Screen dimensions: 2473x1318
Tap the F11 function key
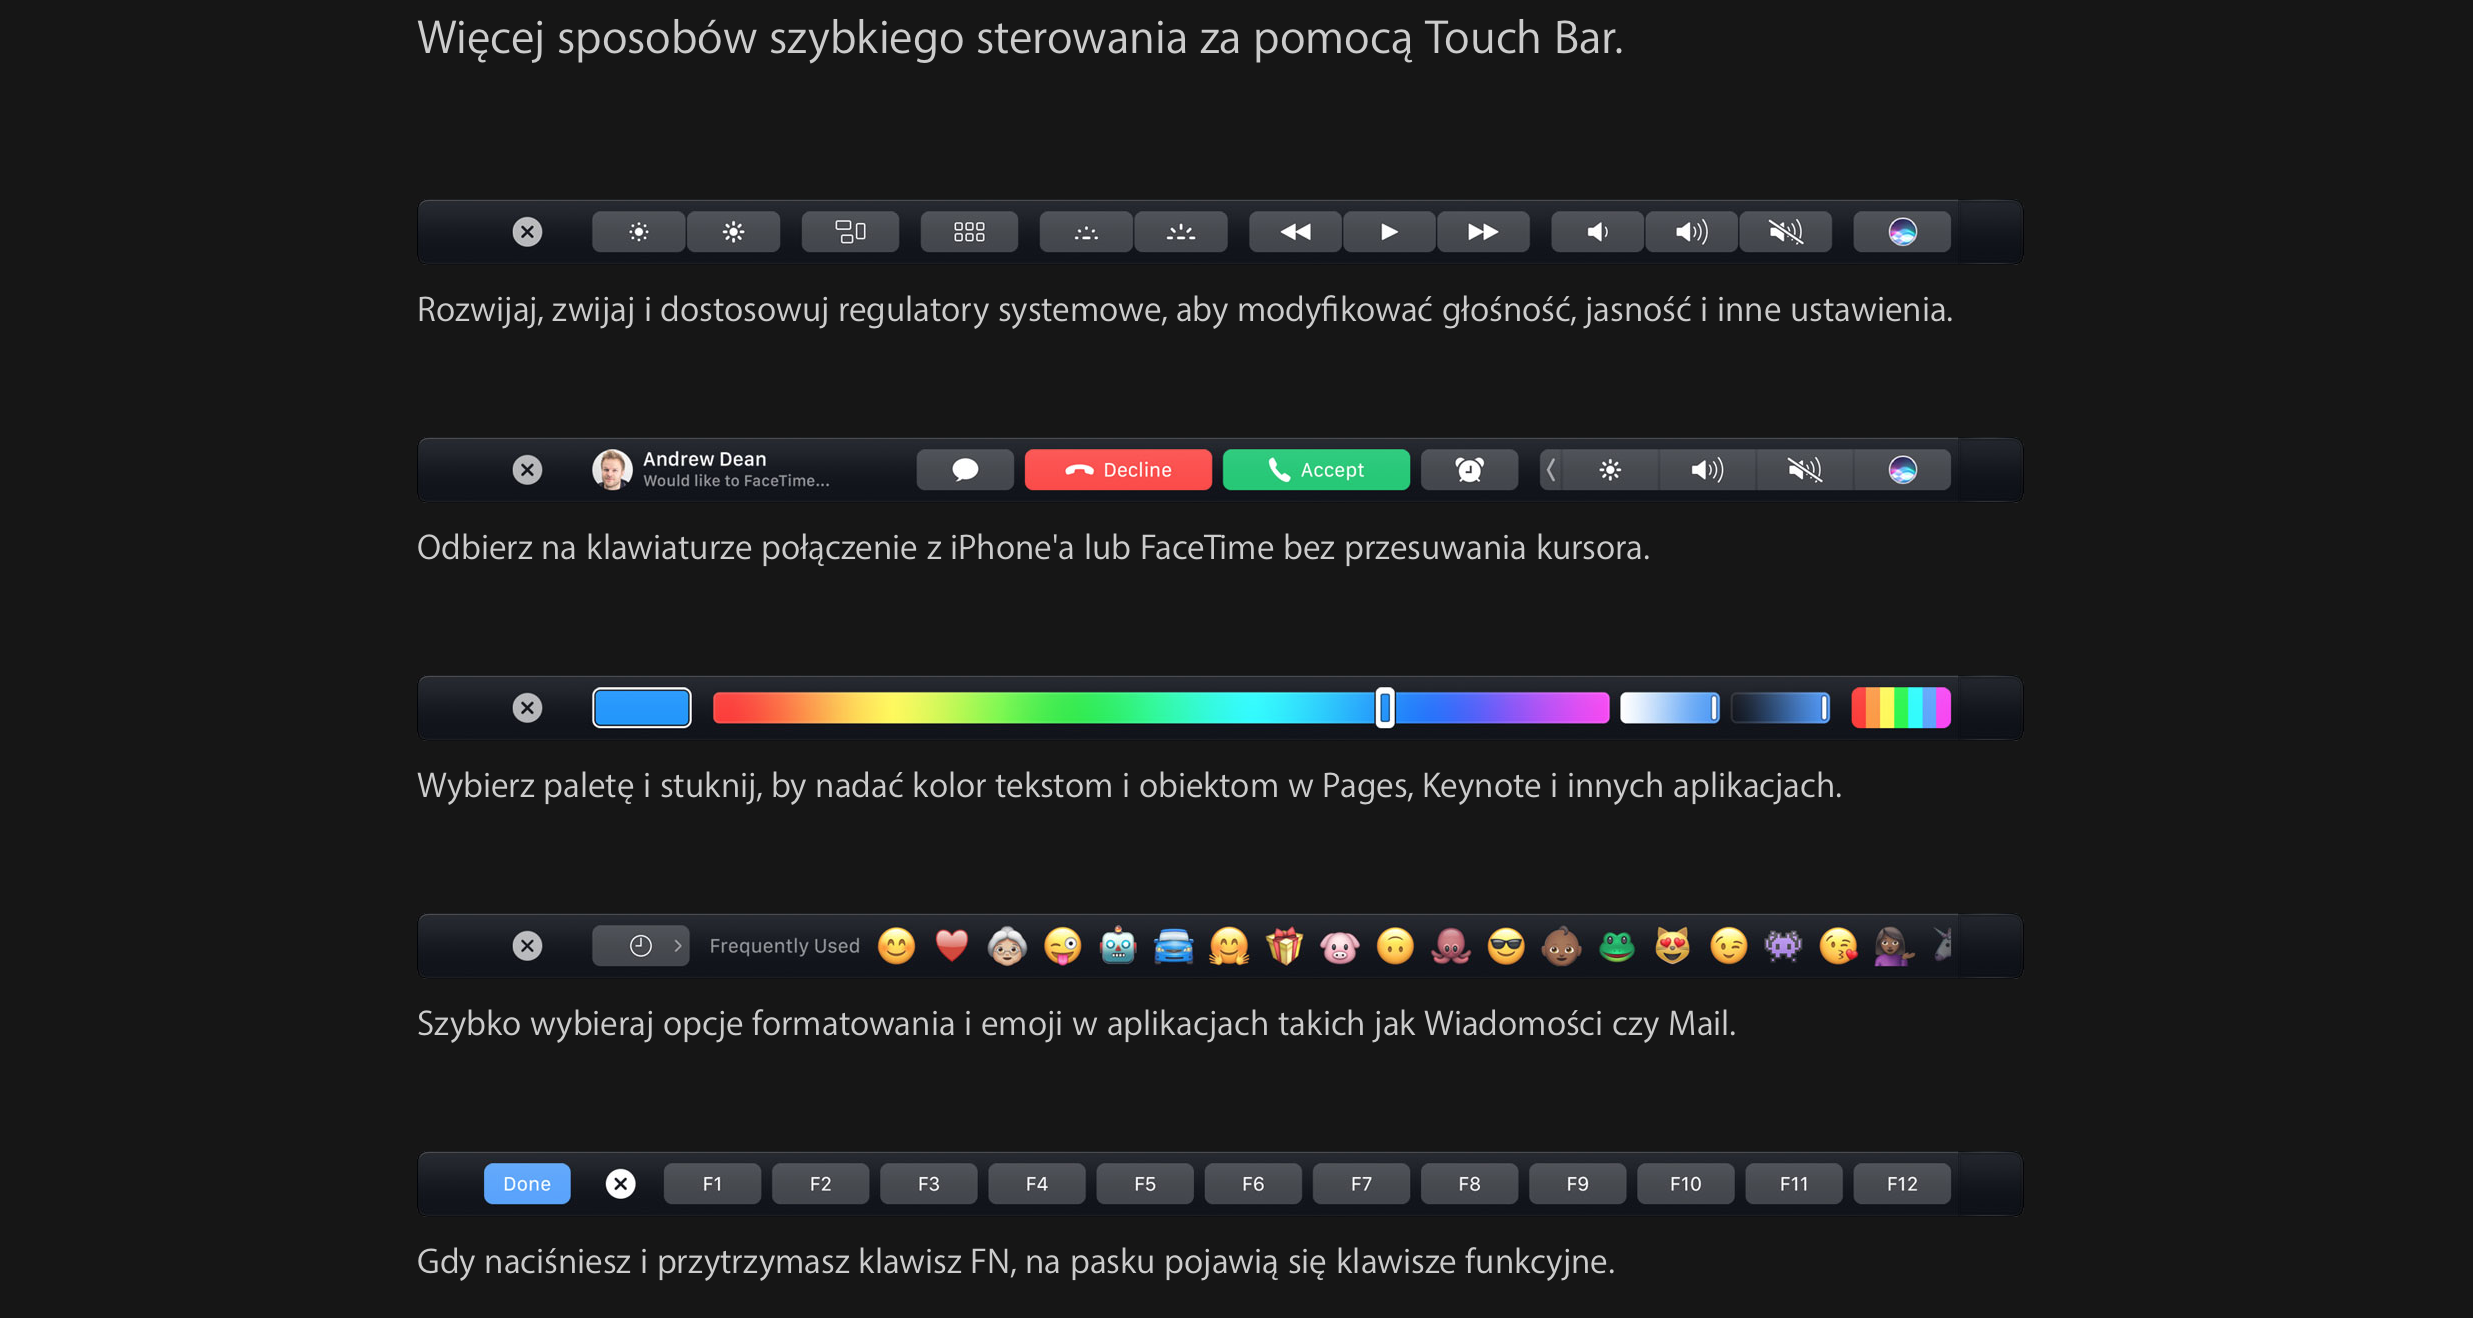point(1794,1184)
